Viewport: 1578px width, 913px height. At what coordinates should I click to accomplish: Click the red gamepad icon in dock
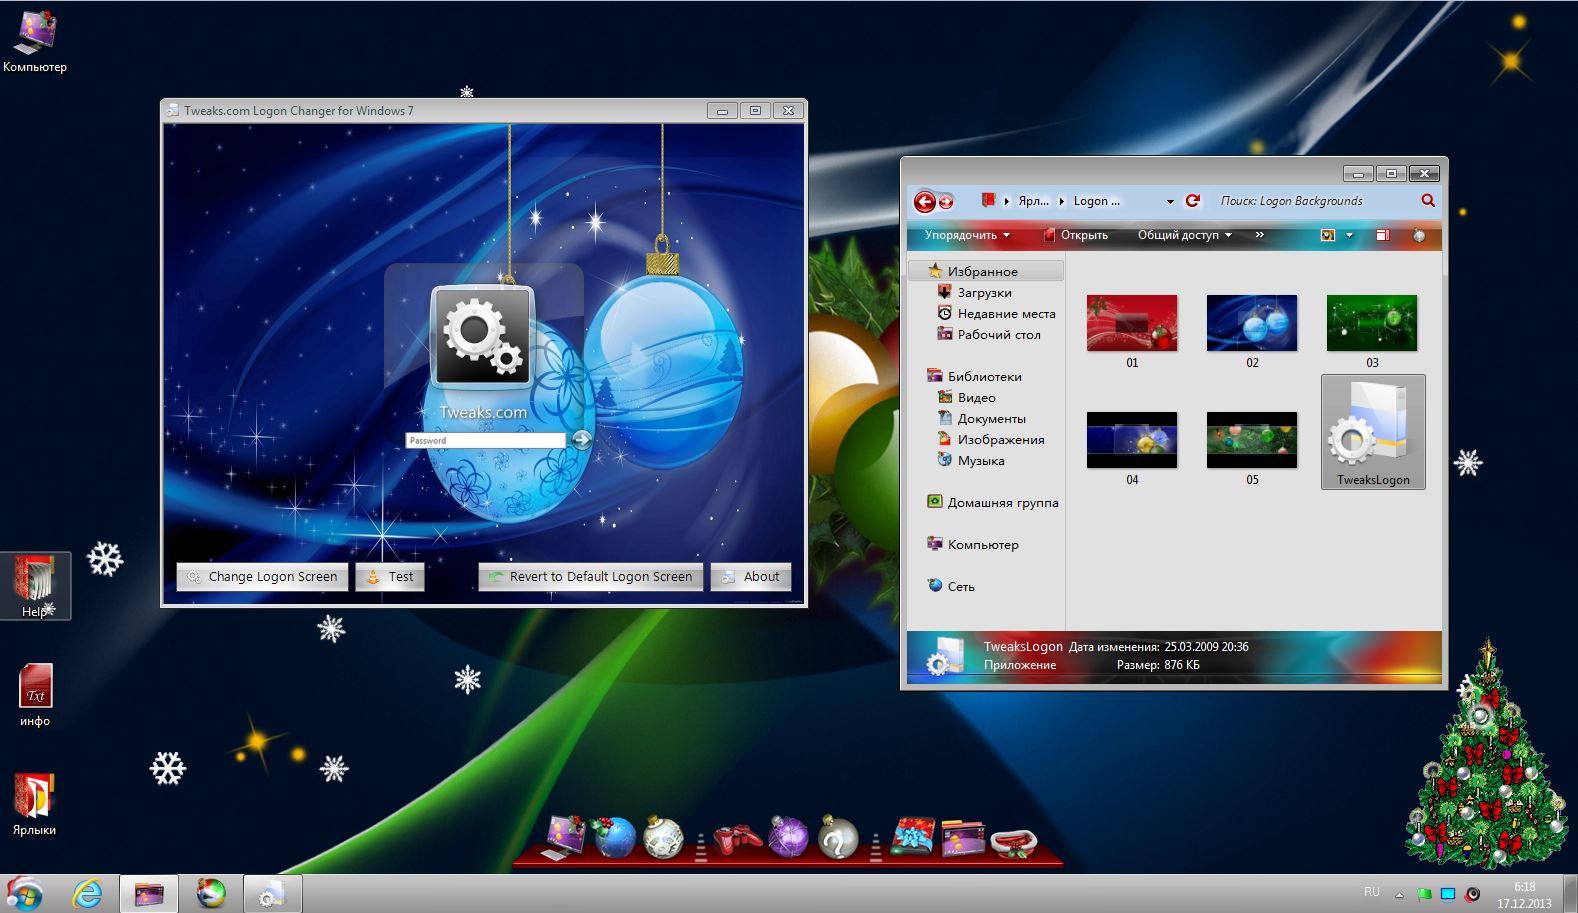coord(737,839)
